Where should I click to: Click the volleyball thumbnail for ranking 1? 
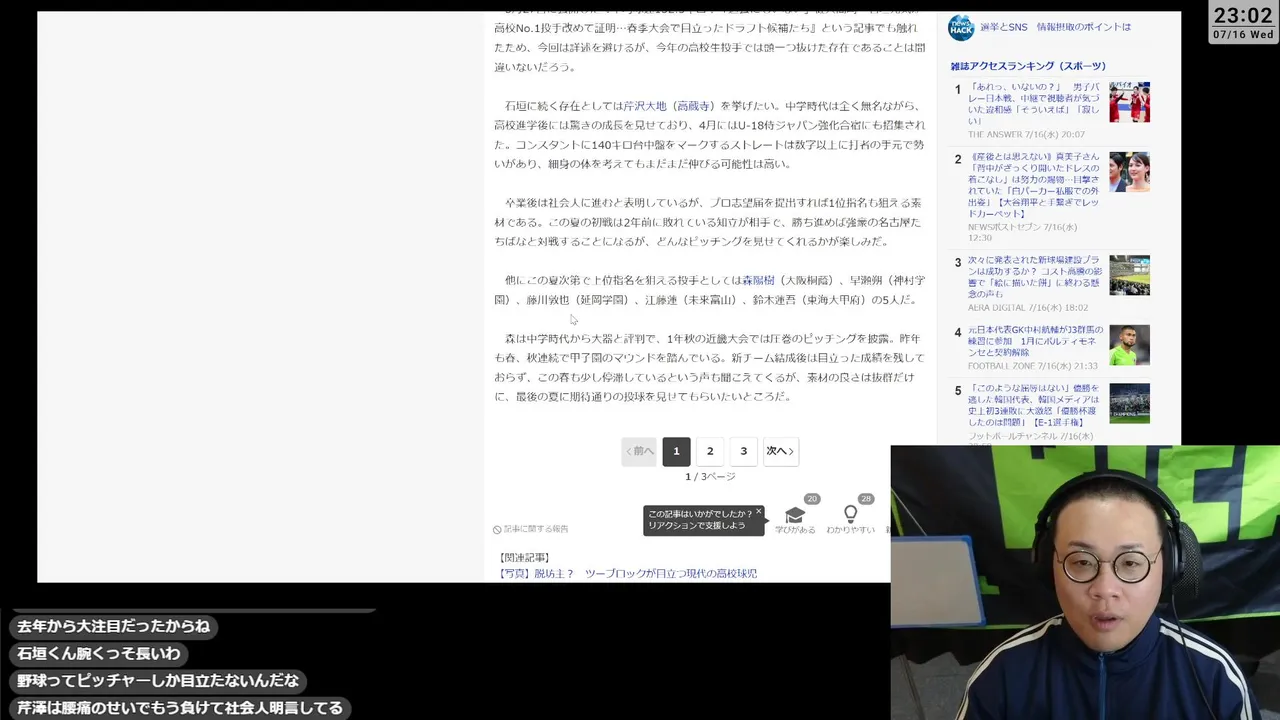coord(1129,102)
